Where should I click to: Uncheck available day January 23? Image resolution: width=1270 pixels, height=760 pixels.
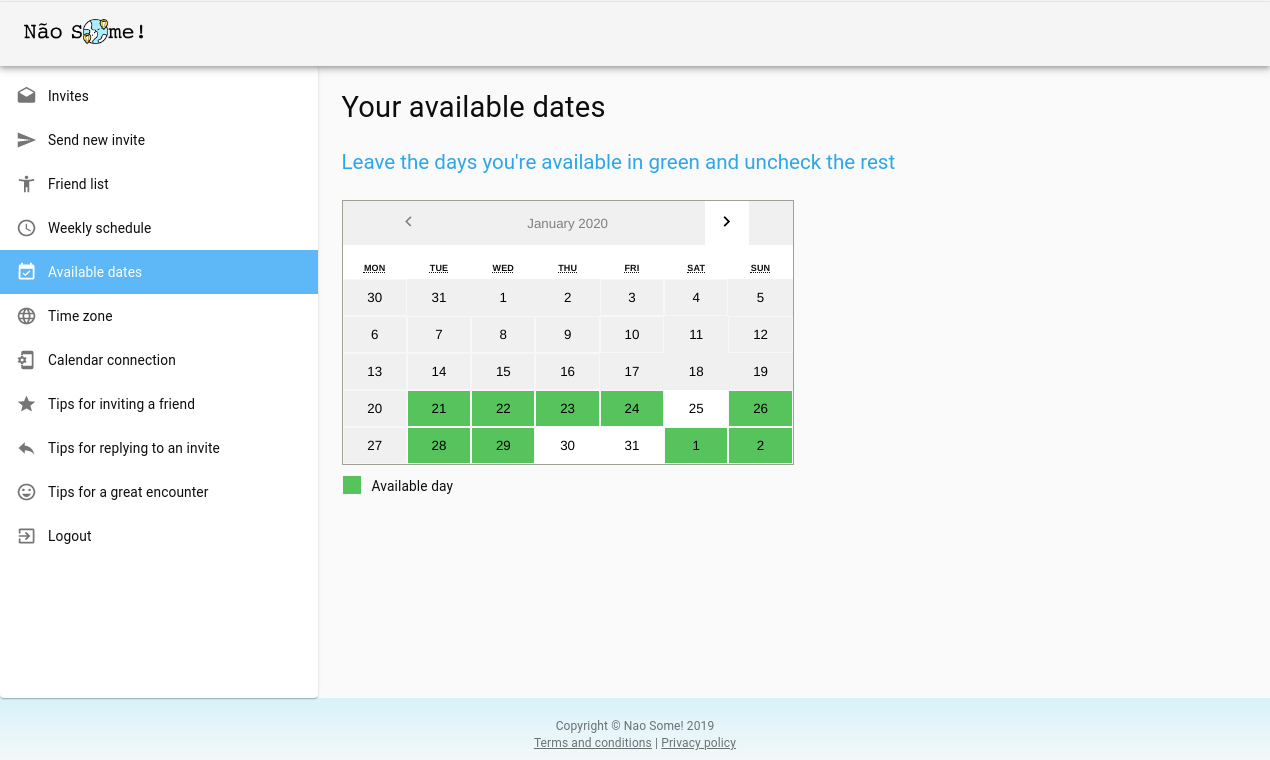pyautogui.click(x=567, y=408)
